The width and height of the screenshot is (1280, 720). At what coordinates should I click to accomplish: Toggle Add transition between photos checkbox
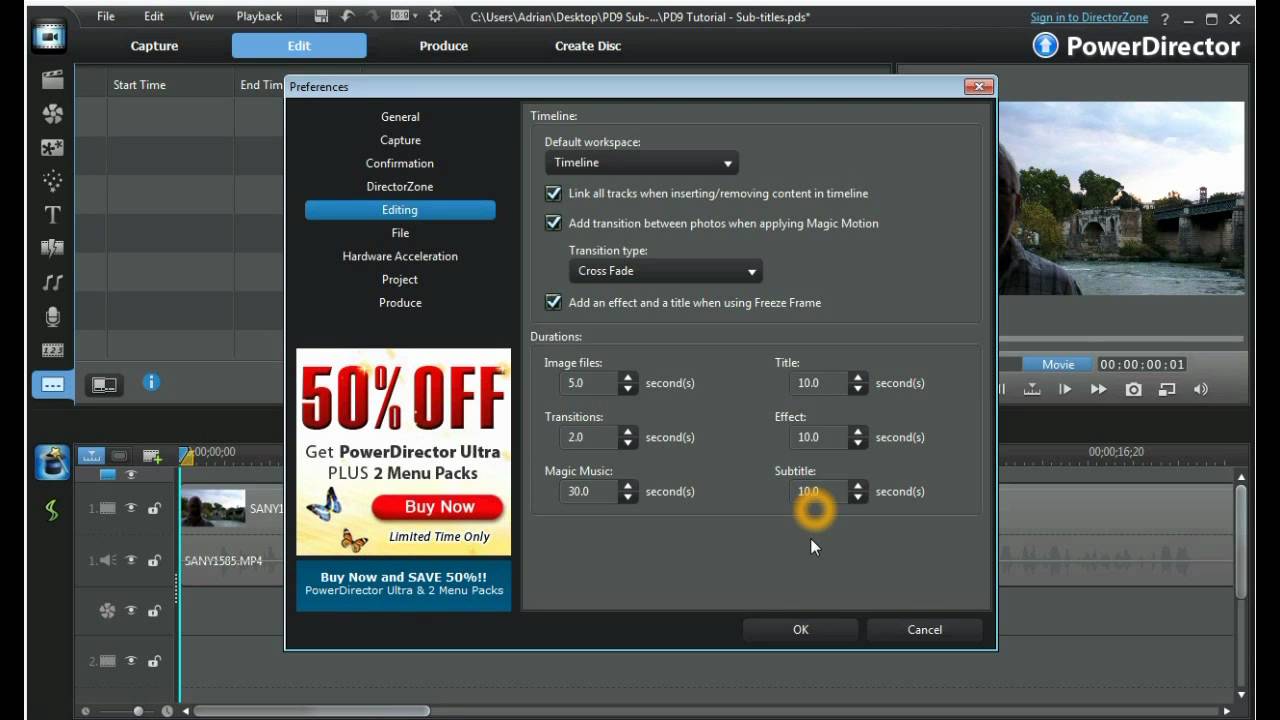point(553,223)
